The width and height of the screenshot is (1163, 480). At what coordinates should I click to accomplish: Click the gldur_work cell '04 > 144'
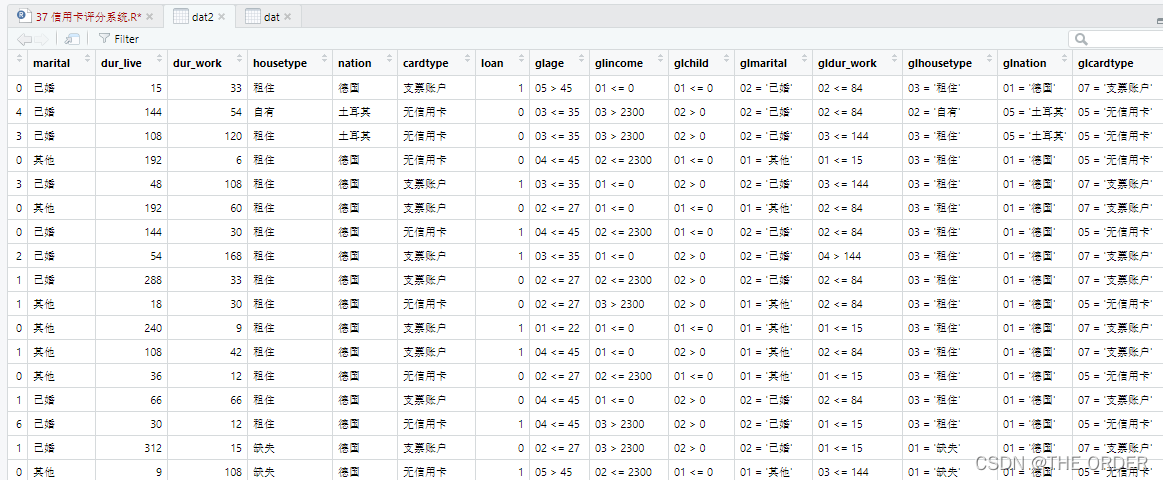click(x=857, y=255)
